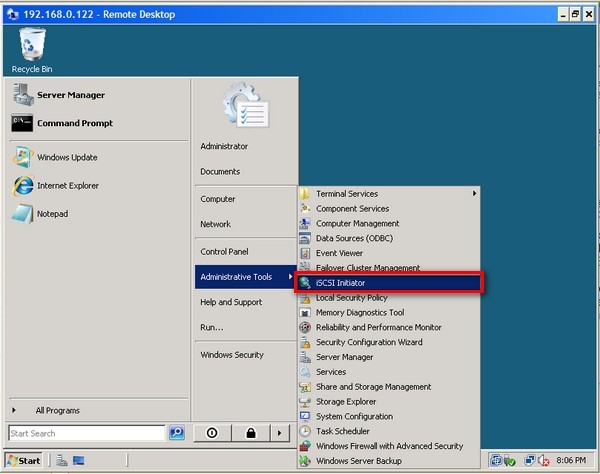Click the Start button
The width and height of the screenshot is (600, 474).
click(x=24, y=460)
